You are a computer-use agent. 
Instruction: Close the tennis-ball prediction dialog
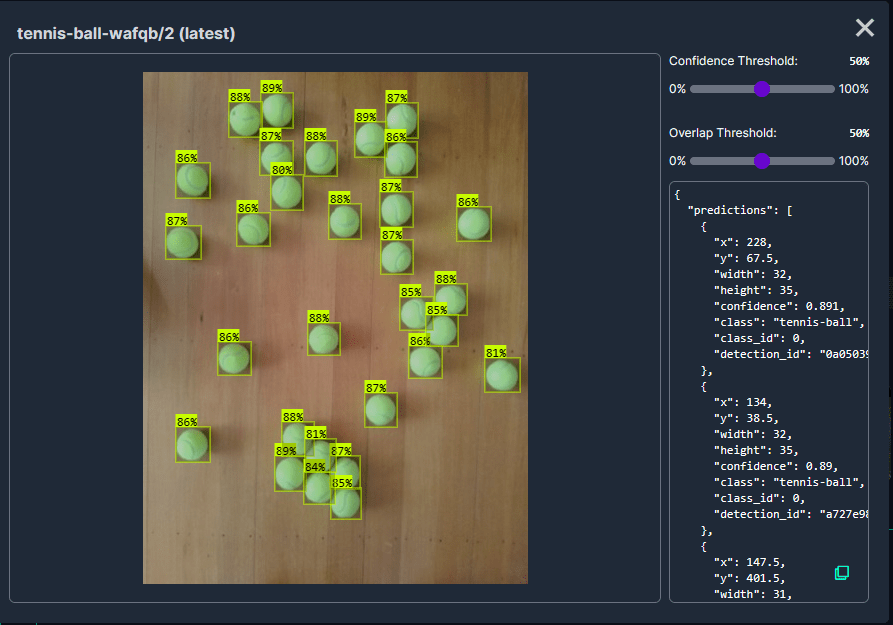point(864,29)
